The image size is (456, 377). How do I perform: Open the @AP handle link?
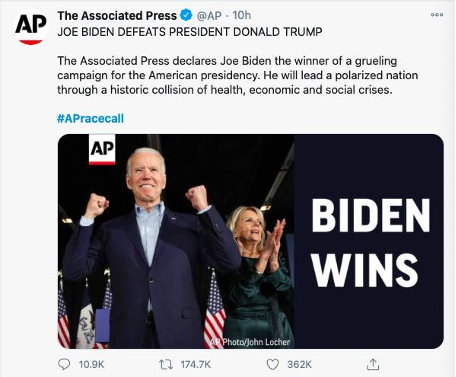[x=209, y=15]
